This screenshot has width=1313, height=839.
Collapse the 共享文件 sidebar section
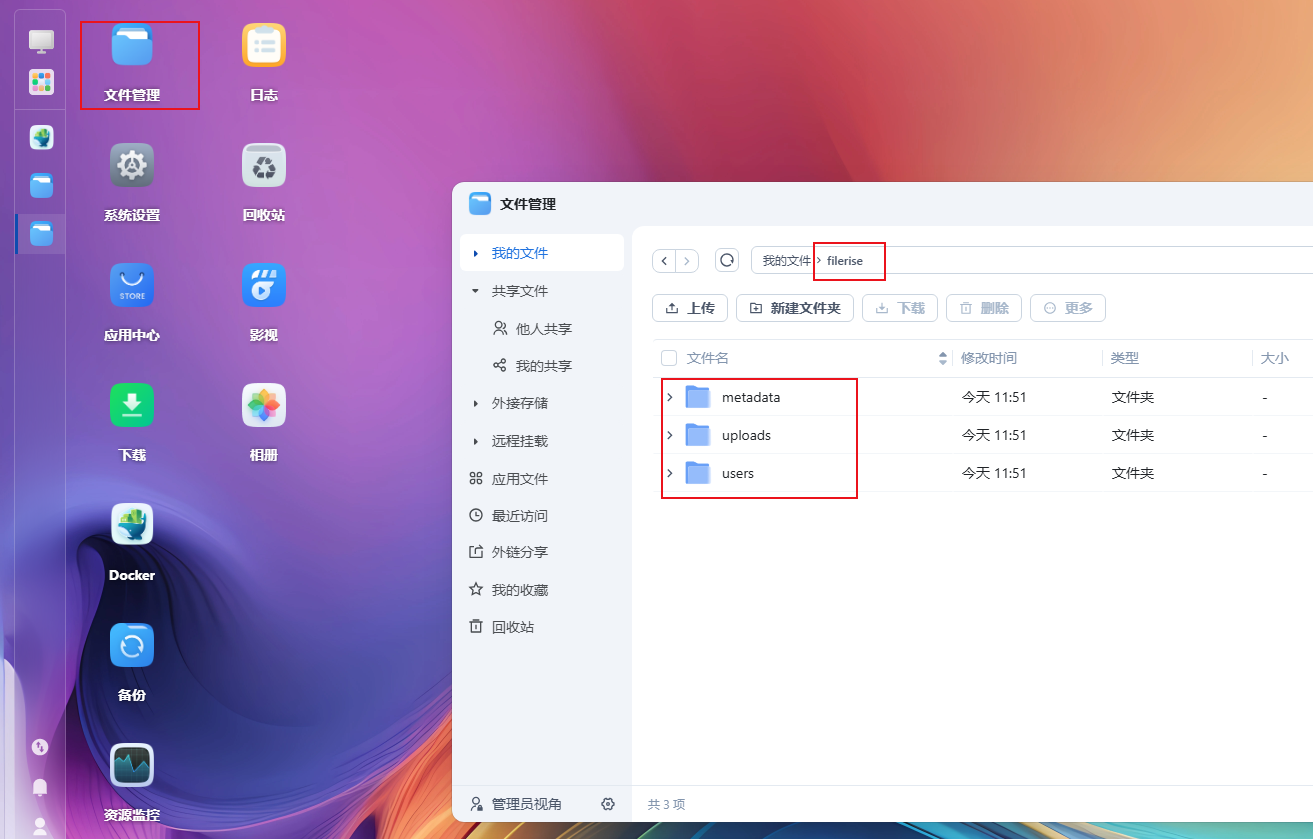(x=475, y=291)
